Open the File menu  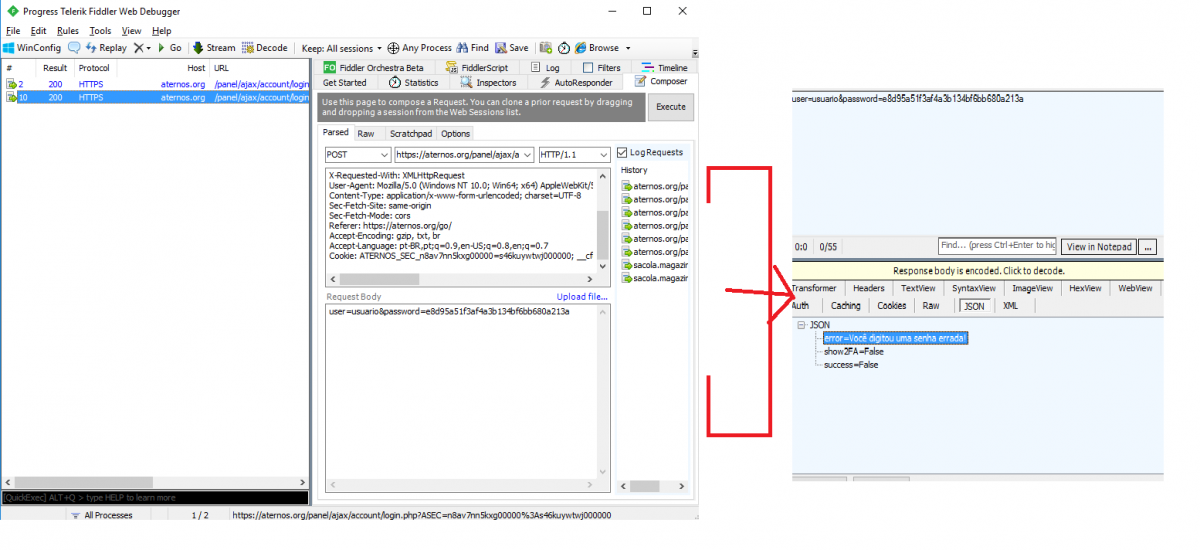[x=13, y=31]
